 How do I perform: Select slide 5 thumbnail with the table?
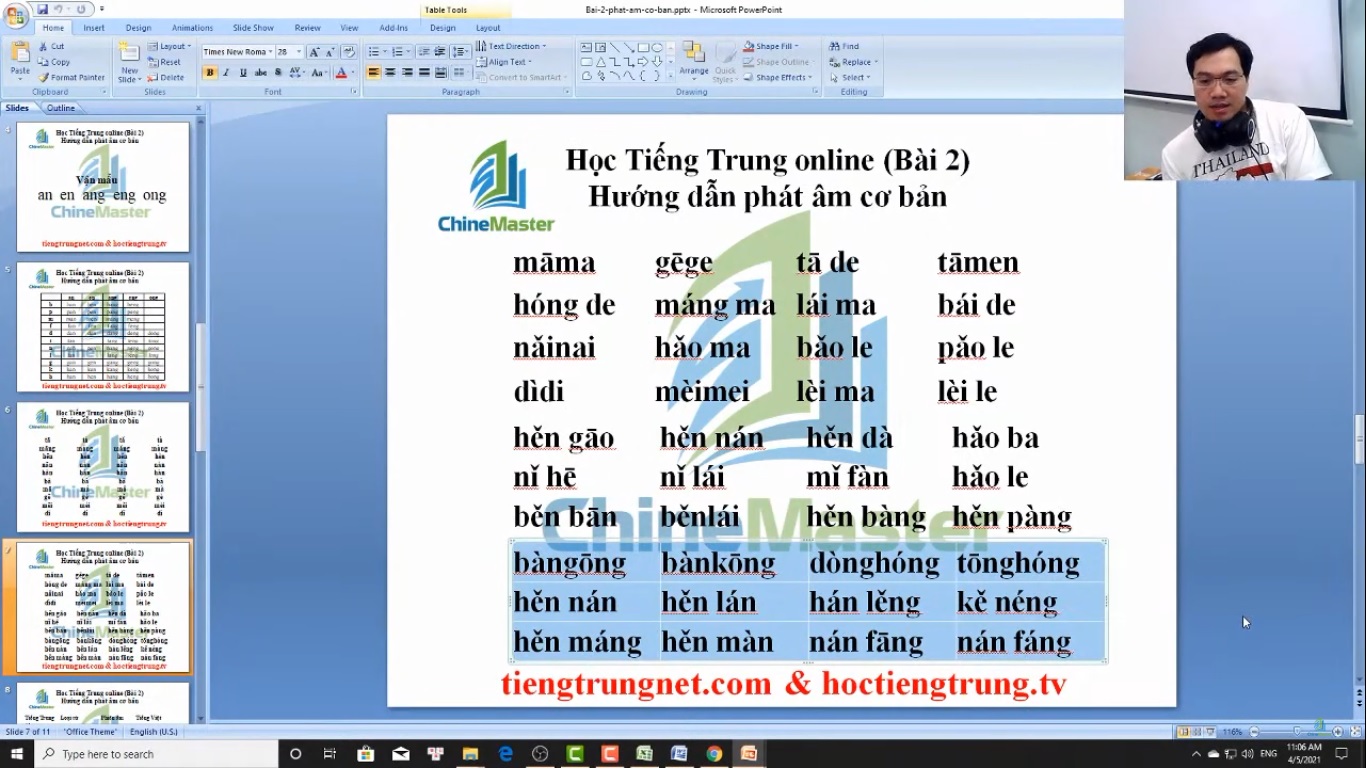click(103, 327)
